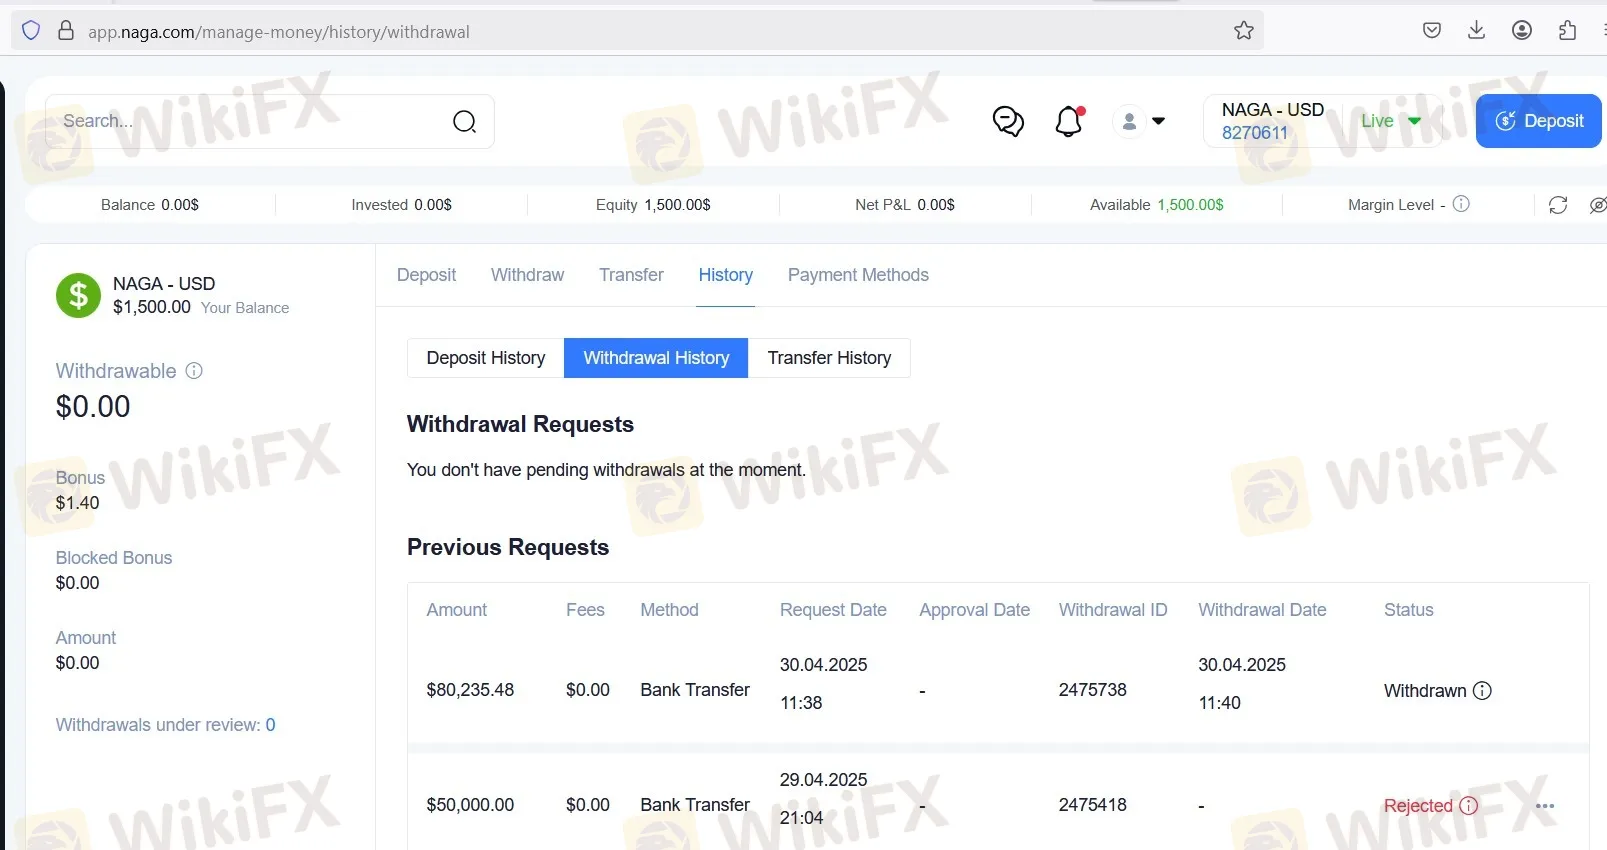The width and height of the screenshot is (1607, 850).
Task: Toggle balance visibility eye icon
Action: (x=1598, y=205)
